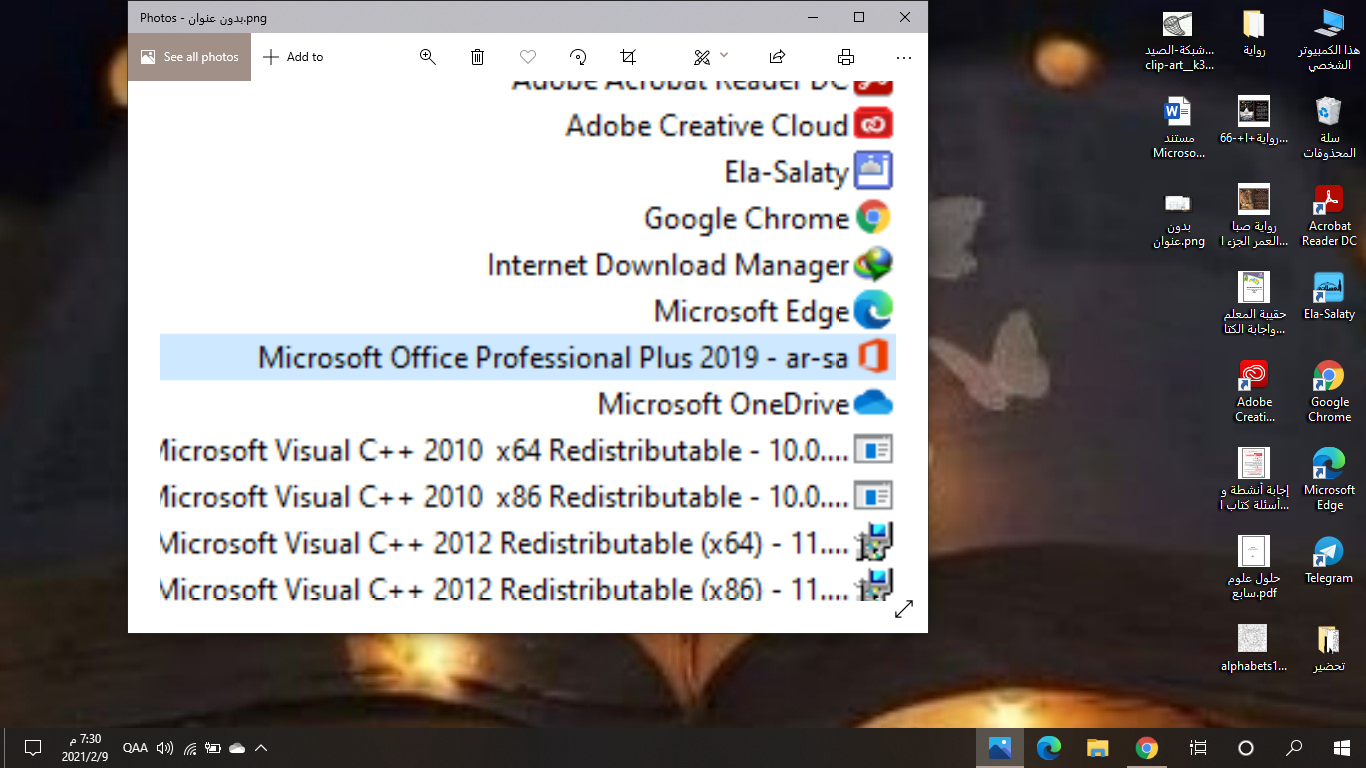Click the Zoom magnifier icon in Photos toolbar
1366x768 pixels.
(x=428, y=57)
